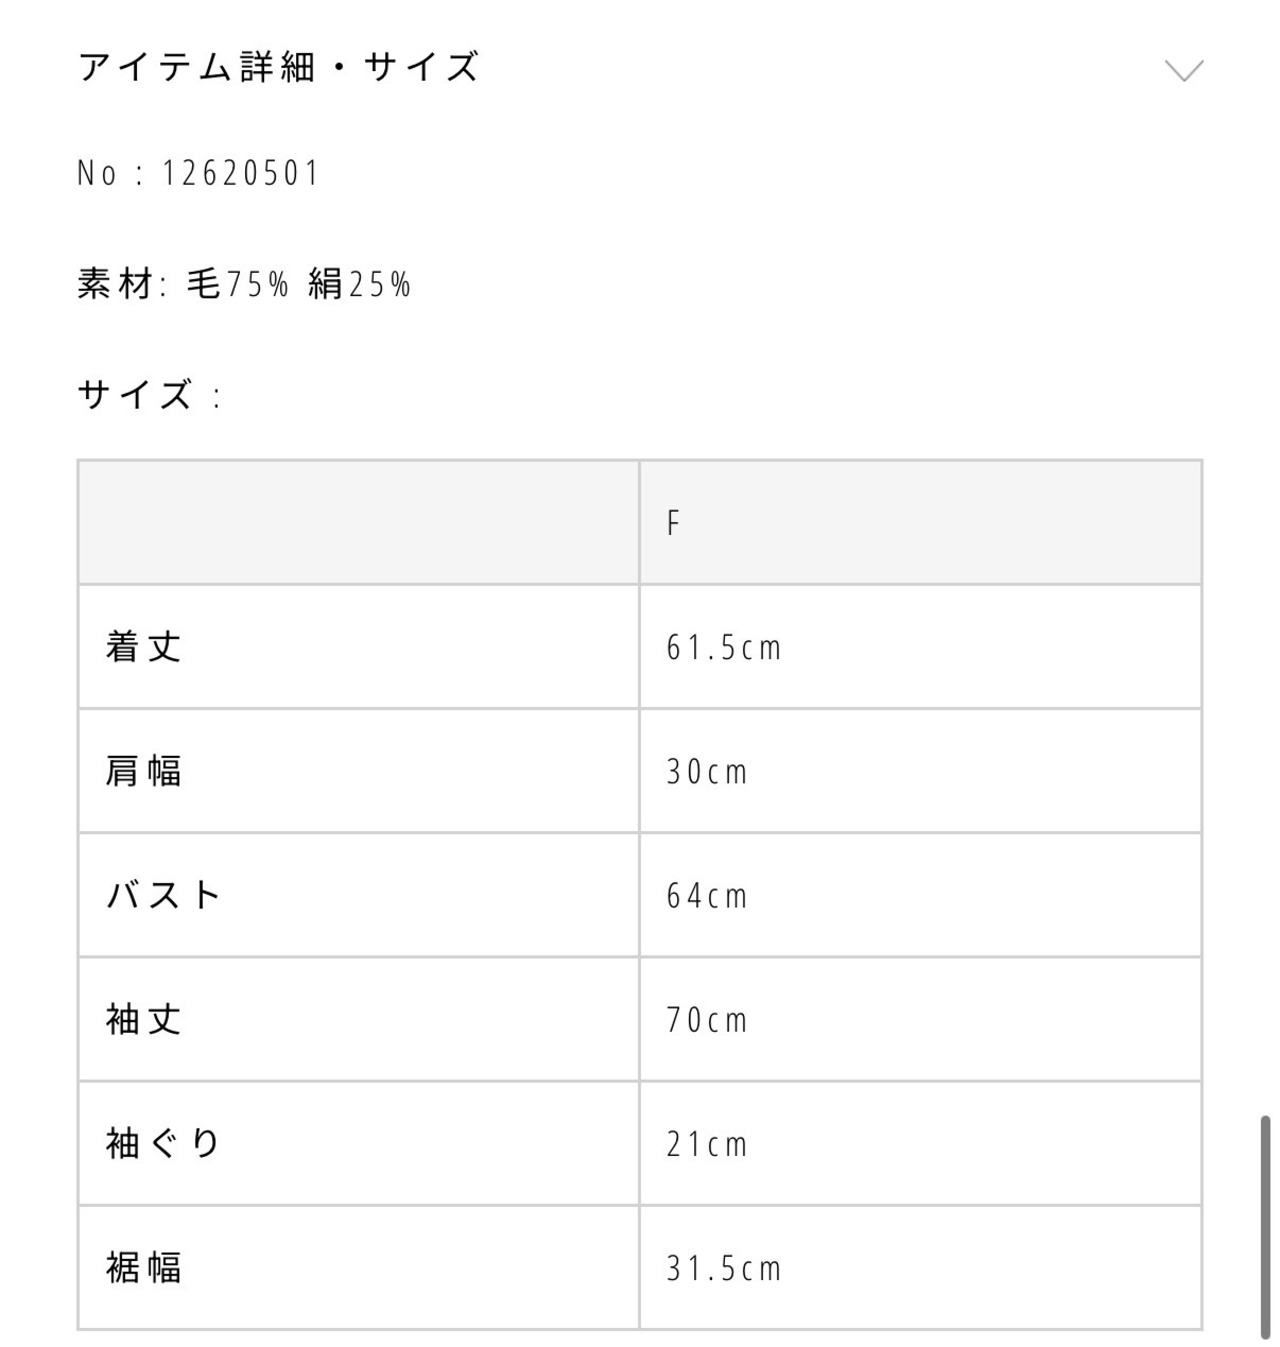This screenshot has width=1280, height=1347.
Task: Collapse the アイテム詳細・サイズ section chevron
Action: click(x=1184, y=70)
